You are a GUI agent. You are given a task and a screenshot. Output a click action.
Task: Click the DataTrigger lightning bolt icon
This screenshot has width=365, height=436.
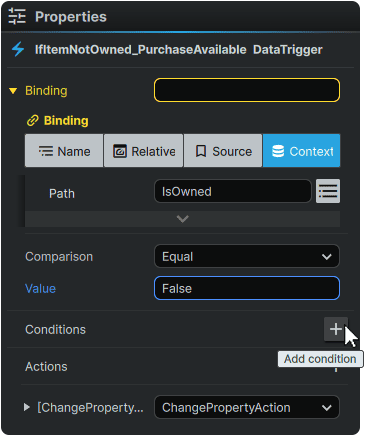18,50
